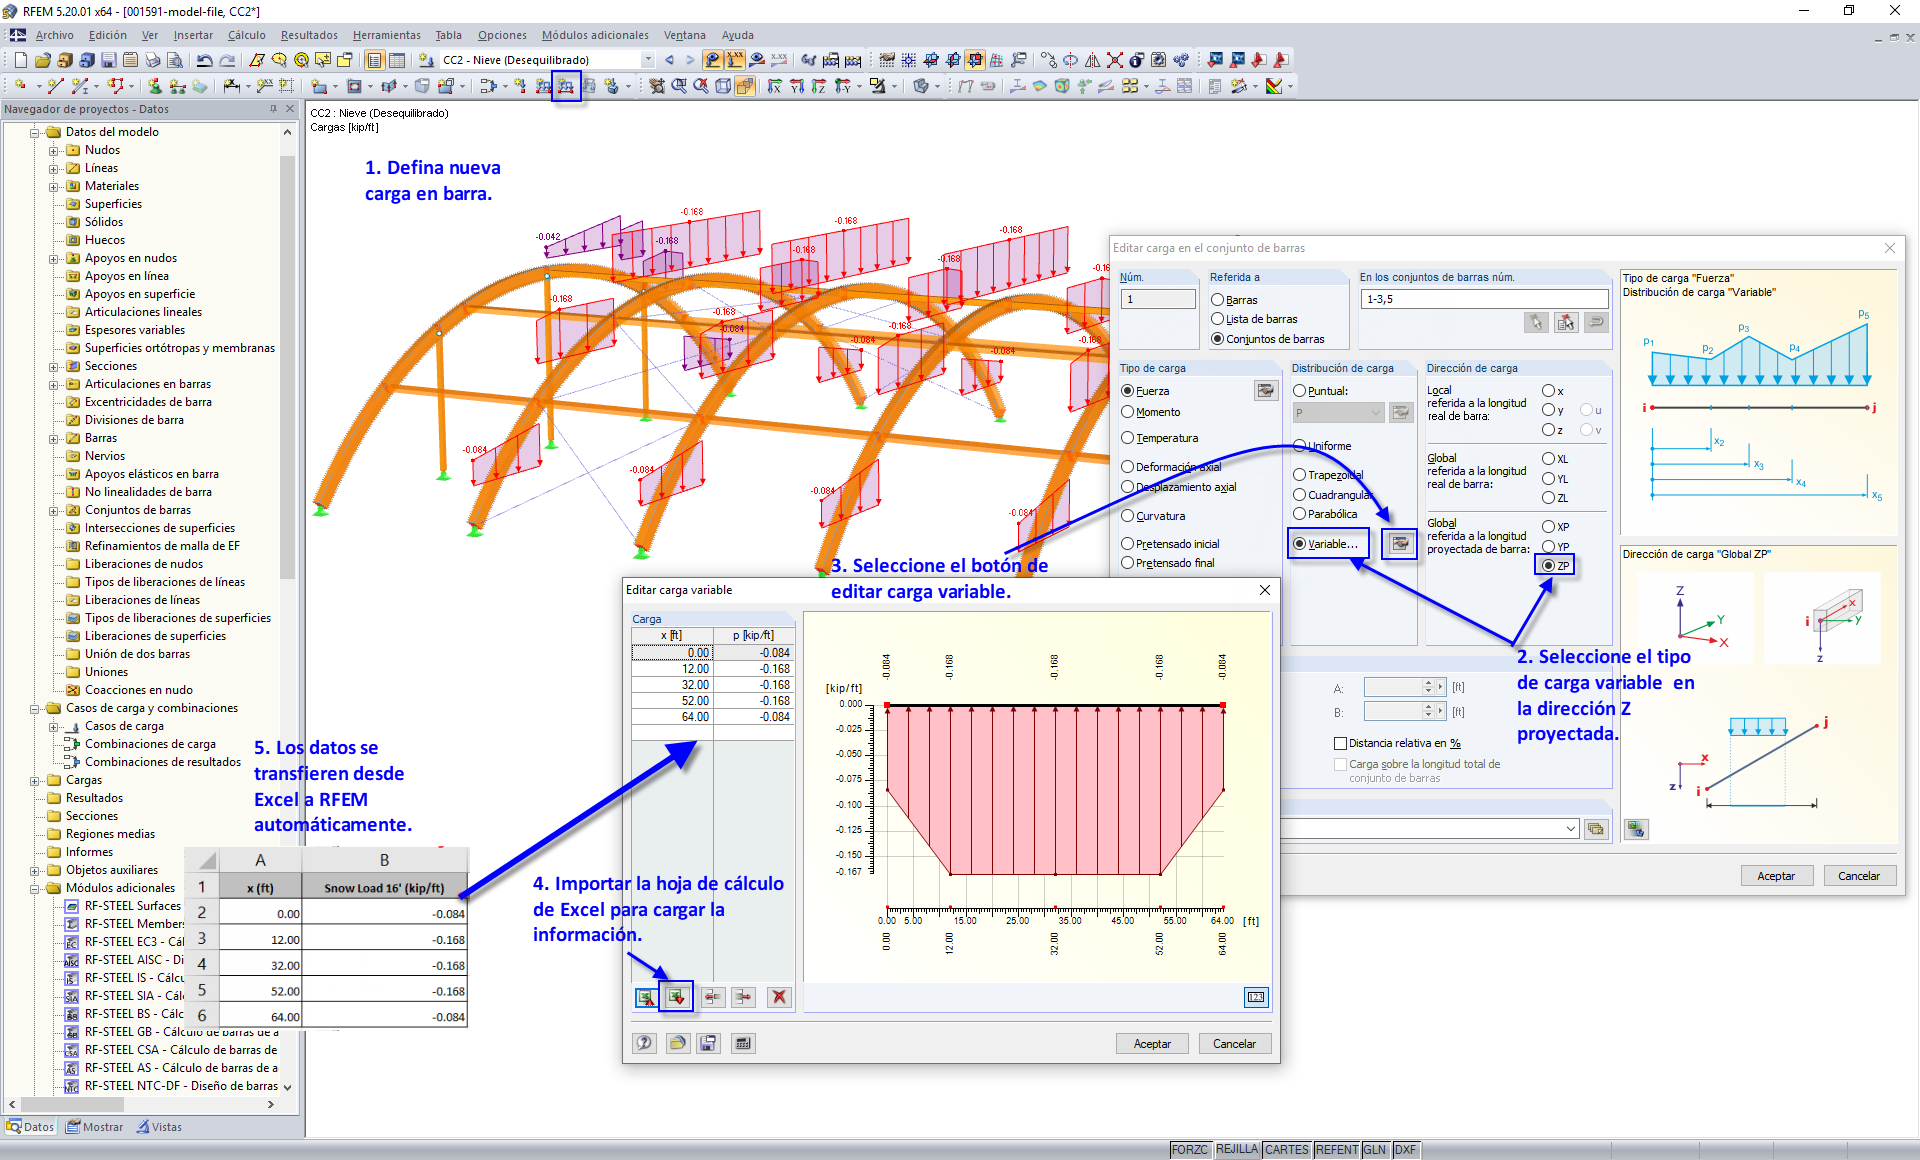Open the CC2 load case dropdown

(x=648, y=60)
